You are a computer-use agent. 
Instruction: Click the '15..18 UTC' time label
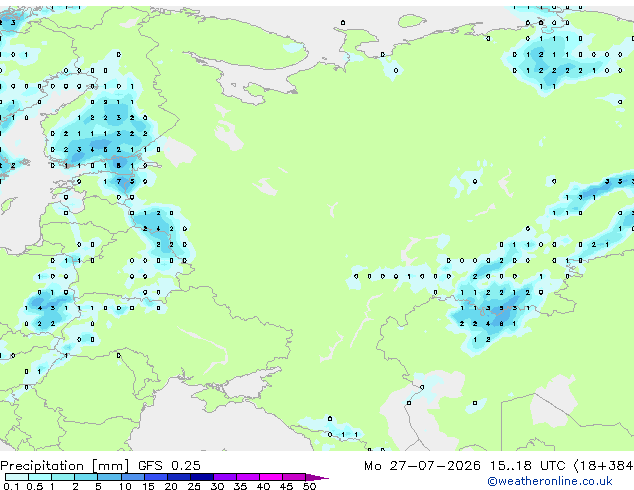[x=527, y=466]
